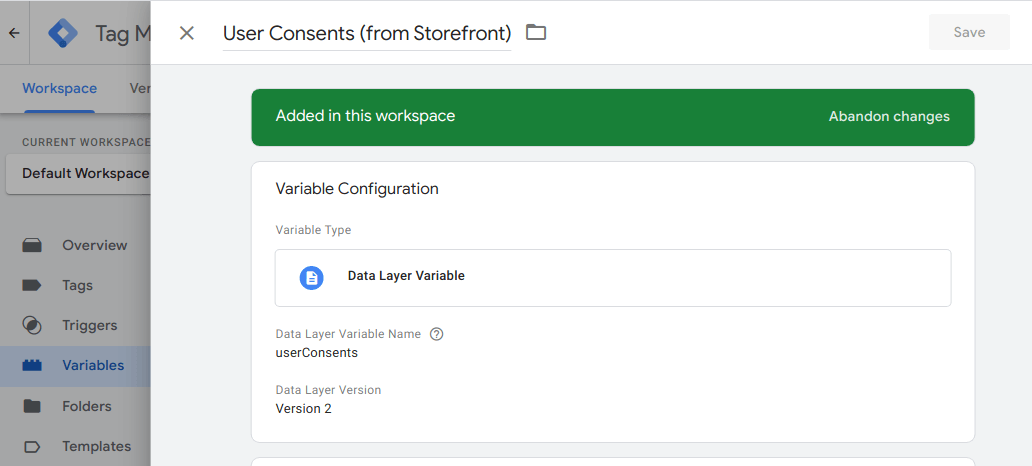The height and width of the screenshot is (466, 1032).
Task: Open the Data Layer Variable type selector
Action: (x=613, y=278)
